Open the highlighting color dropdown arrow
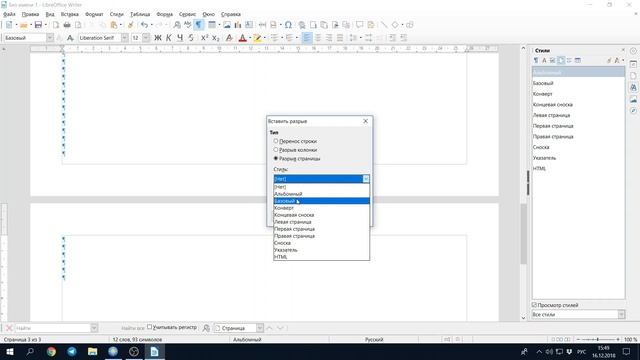Image resolution: width=640 pixels, height=360 pixels. pyautogui.click(x=264, y=38)
